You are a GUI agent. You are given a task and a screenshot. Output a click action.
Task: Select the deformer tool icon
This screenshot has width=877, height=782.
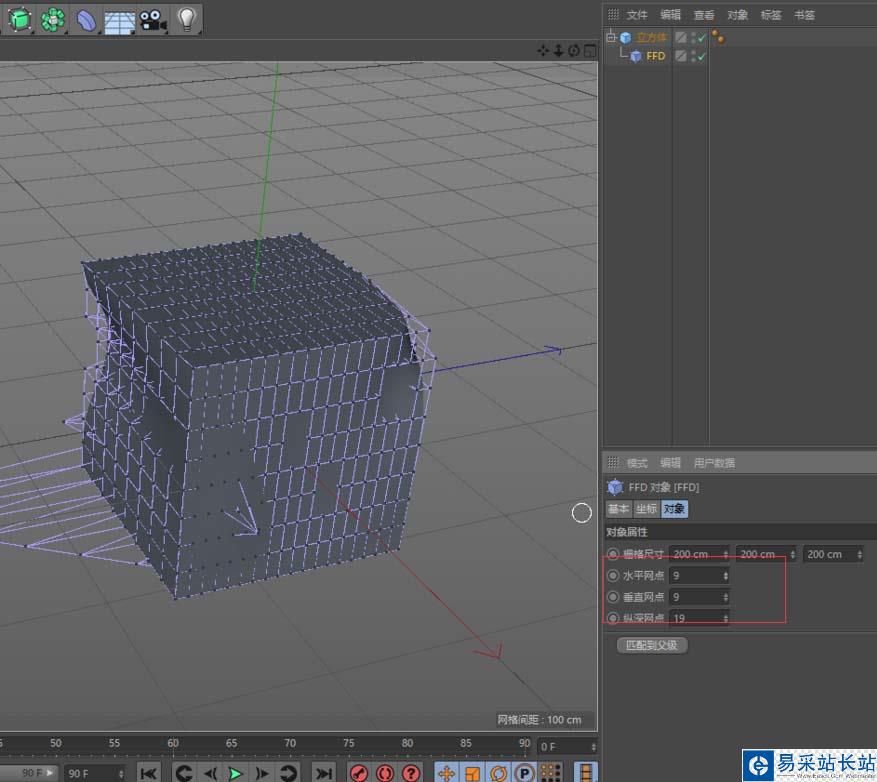point(86,20)
